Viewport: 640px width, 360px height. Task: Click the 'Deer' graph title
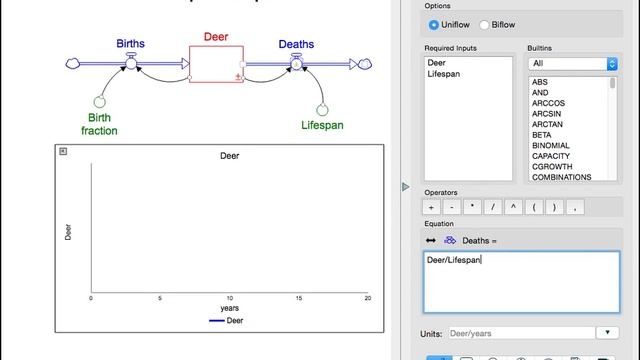click(x=229, y=156)
